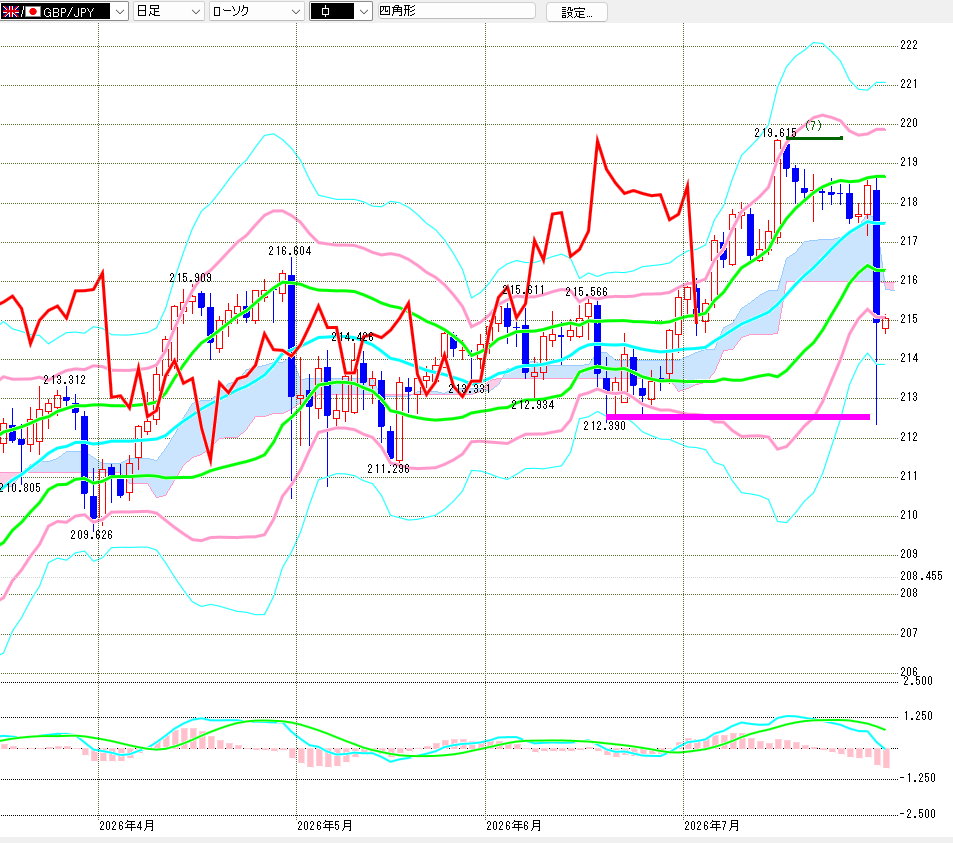Viewport: 953px width, 843px height.
Task: Click the 2026年7月 date axis label
Action: tap(712, 825)
